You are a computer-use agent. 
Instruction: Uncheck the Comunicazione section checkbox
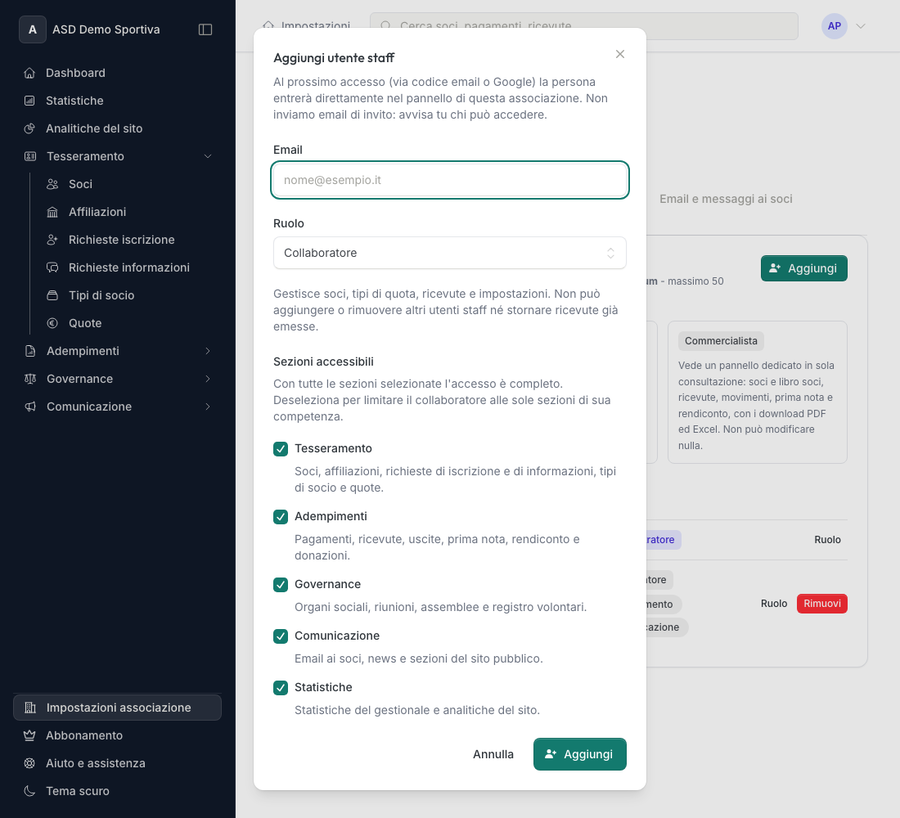click(x=281, y=636)
